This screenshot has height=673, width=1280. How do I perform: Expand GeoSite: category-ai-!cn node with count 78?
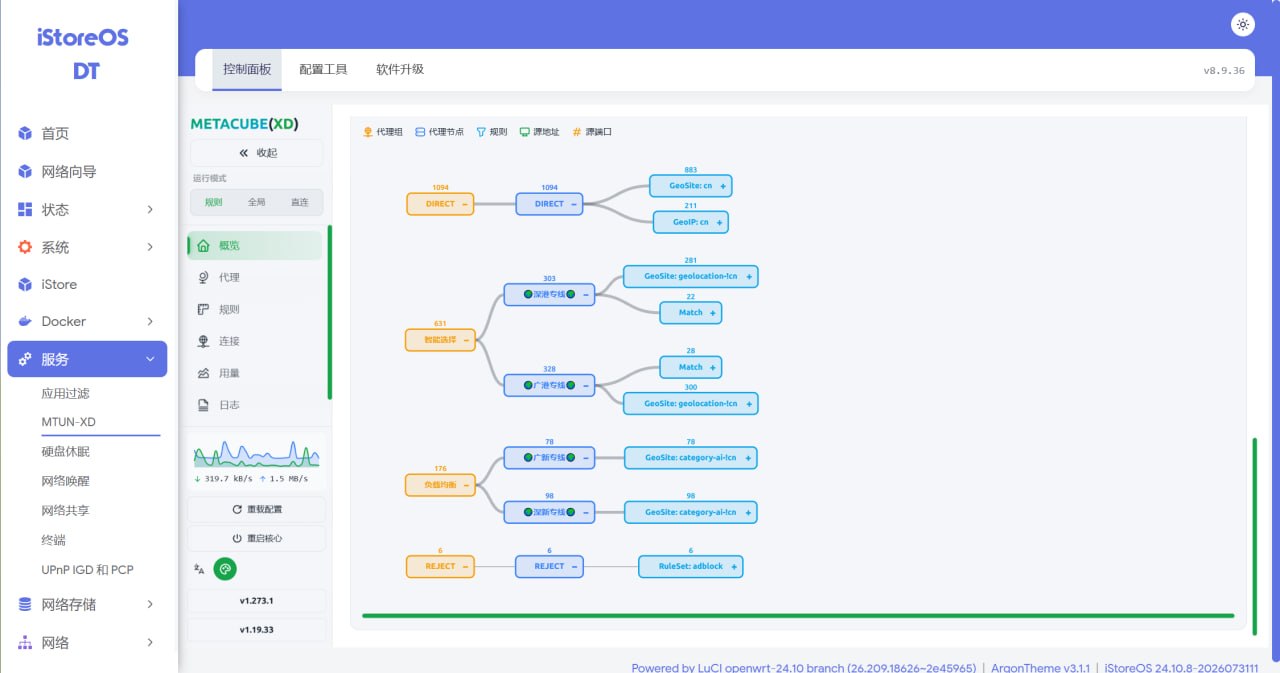tap(748, 458)
